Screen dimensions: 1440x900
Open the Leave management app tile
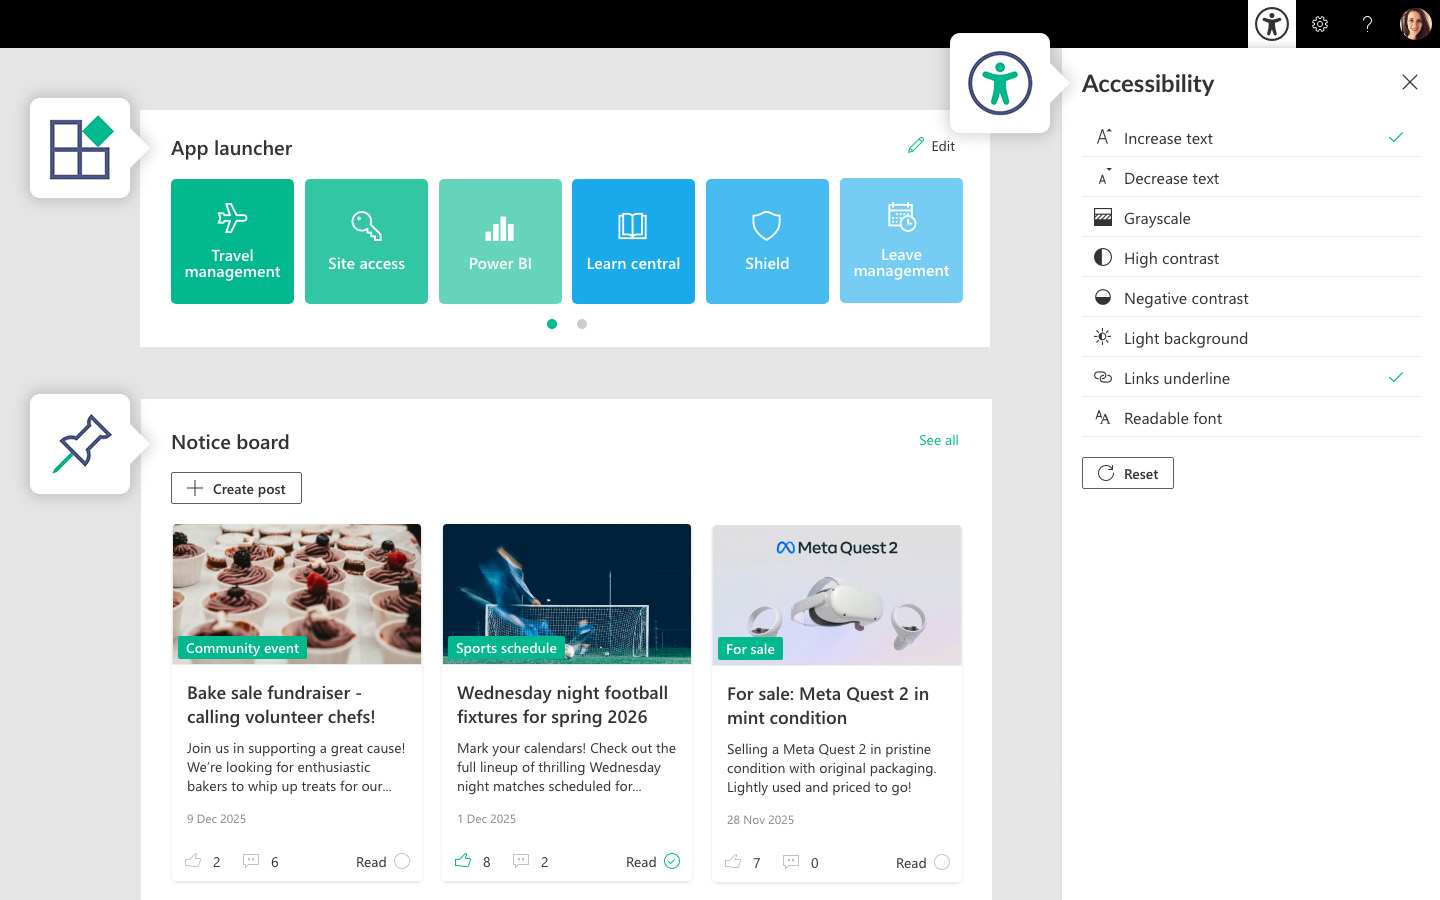click(x=901, y=240)
